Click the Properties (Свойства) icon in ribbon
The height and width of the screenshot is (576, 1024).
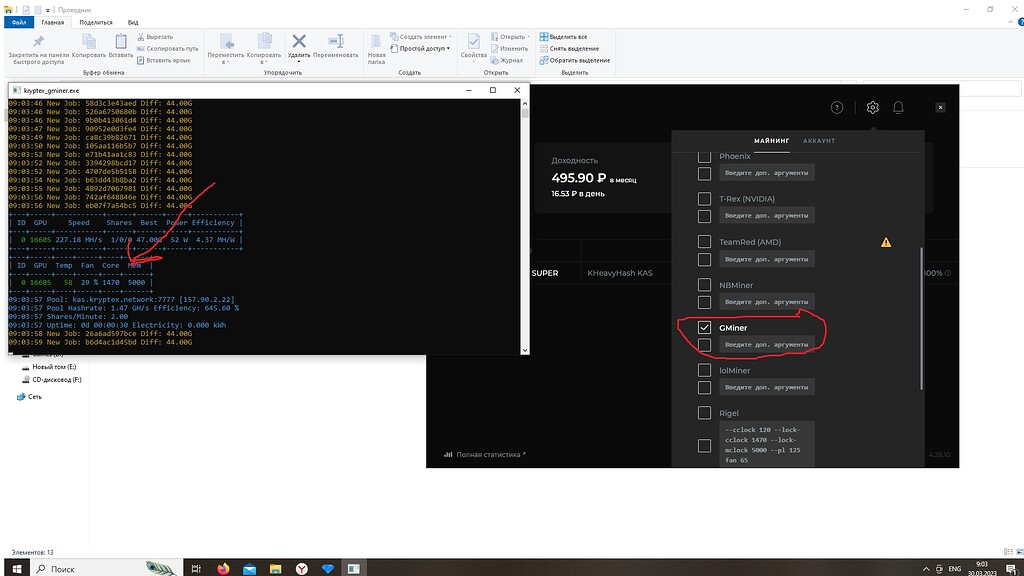[x=473, y=41]
